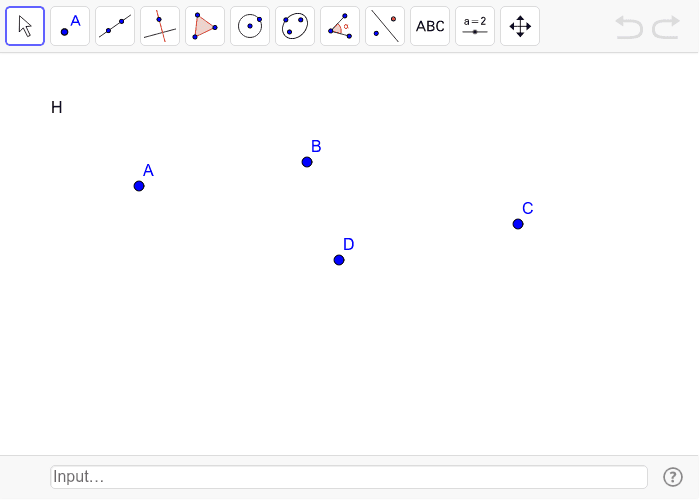
Task: Click the text label H
Action: [x=57, y=107]
